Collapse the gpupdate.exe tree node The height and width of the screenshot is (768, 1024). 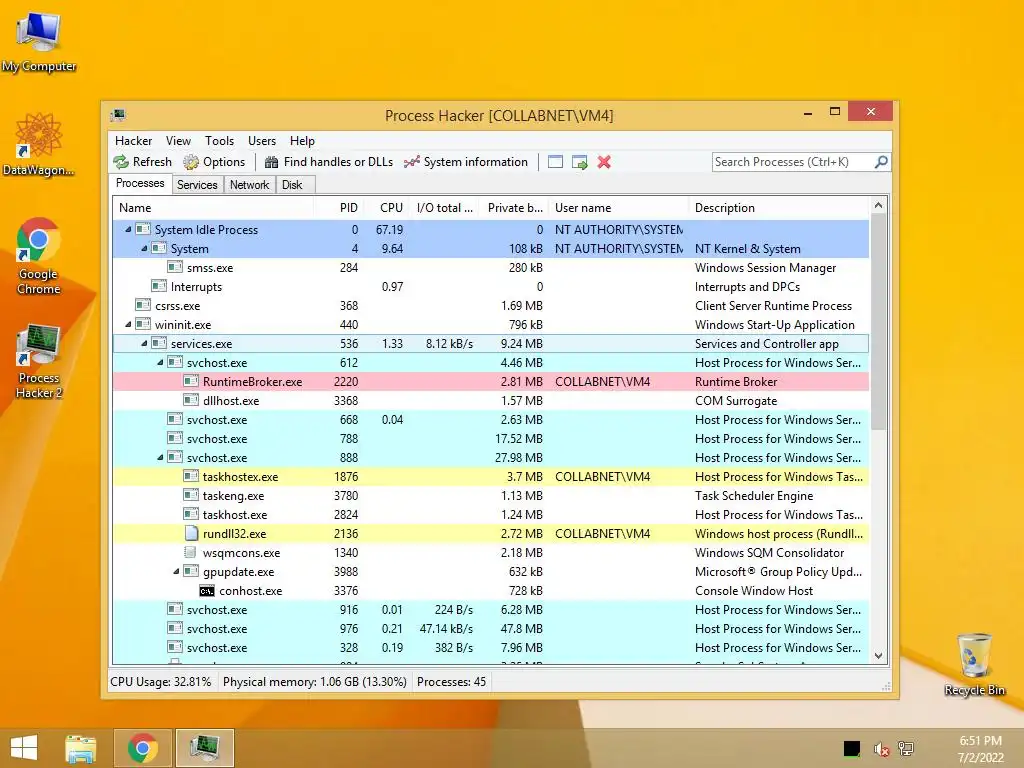coord(176,571)
